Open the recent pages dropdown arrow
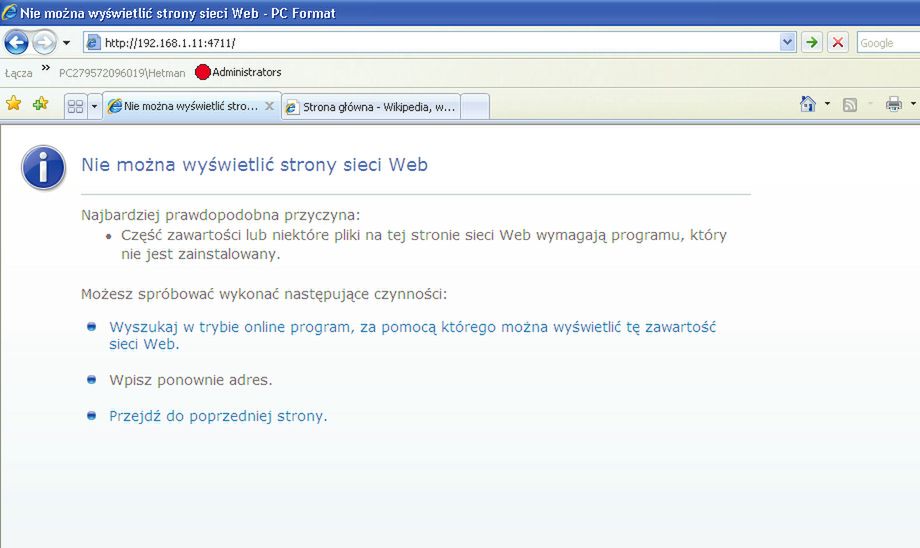 (66, 43)
